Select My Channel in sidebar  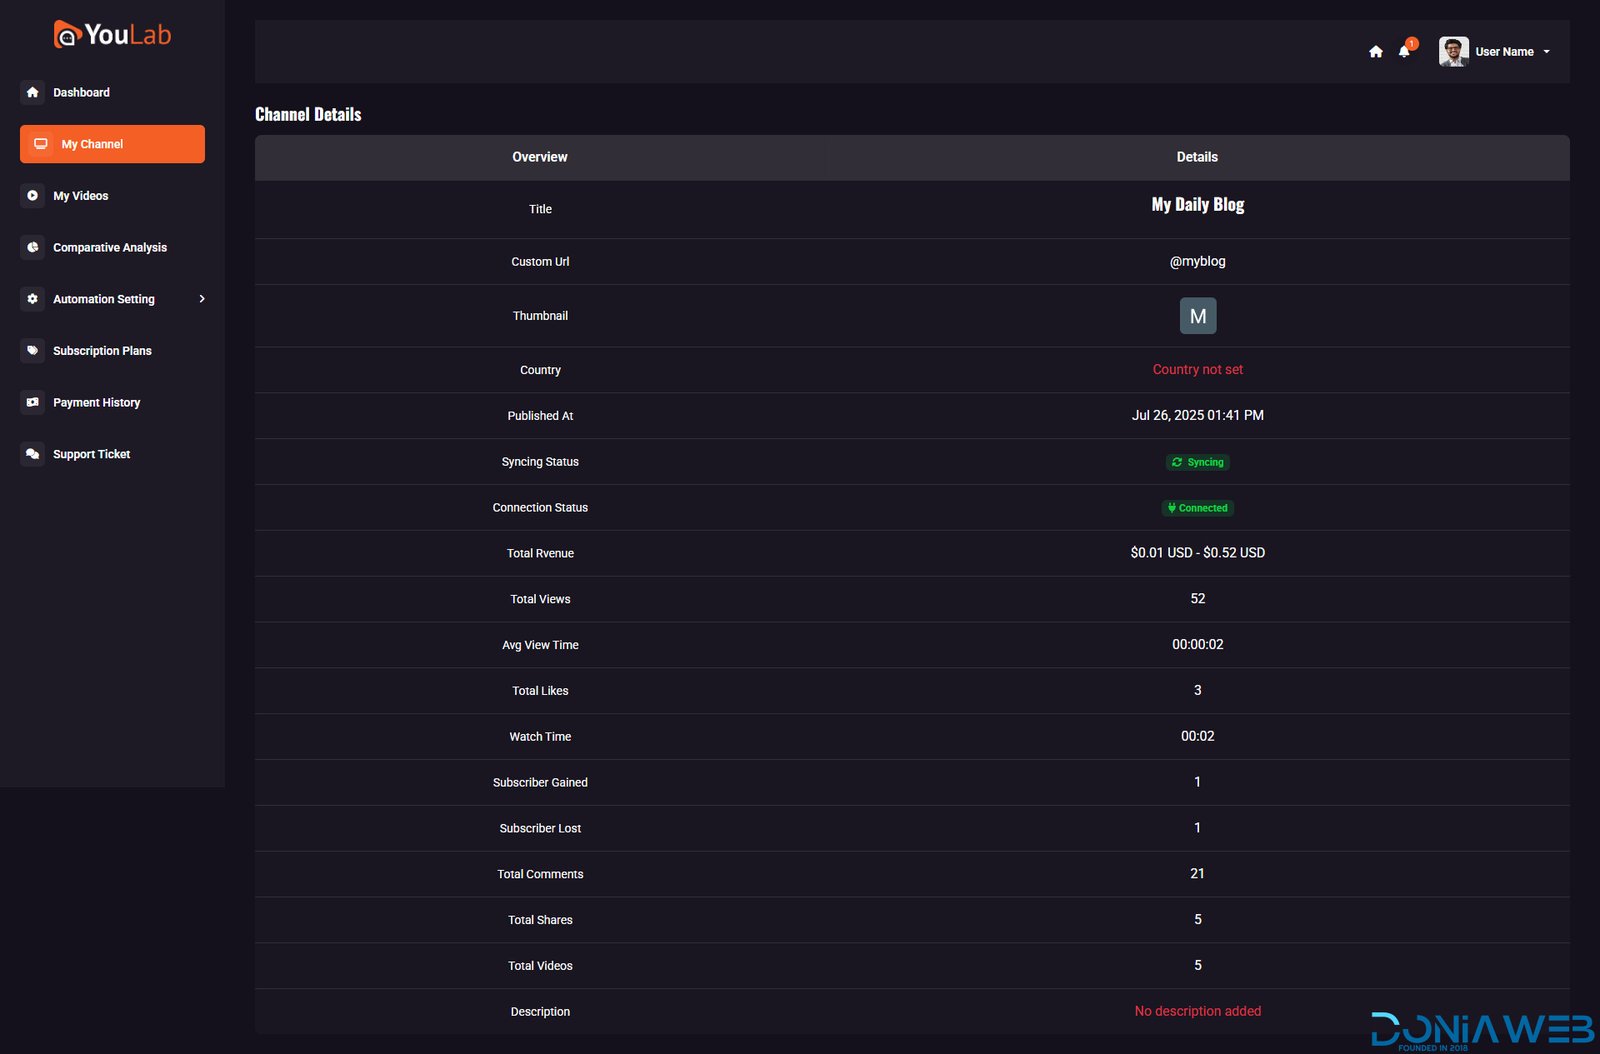tap(112, 144)
